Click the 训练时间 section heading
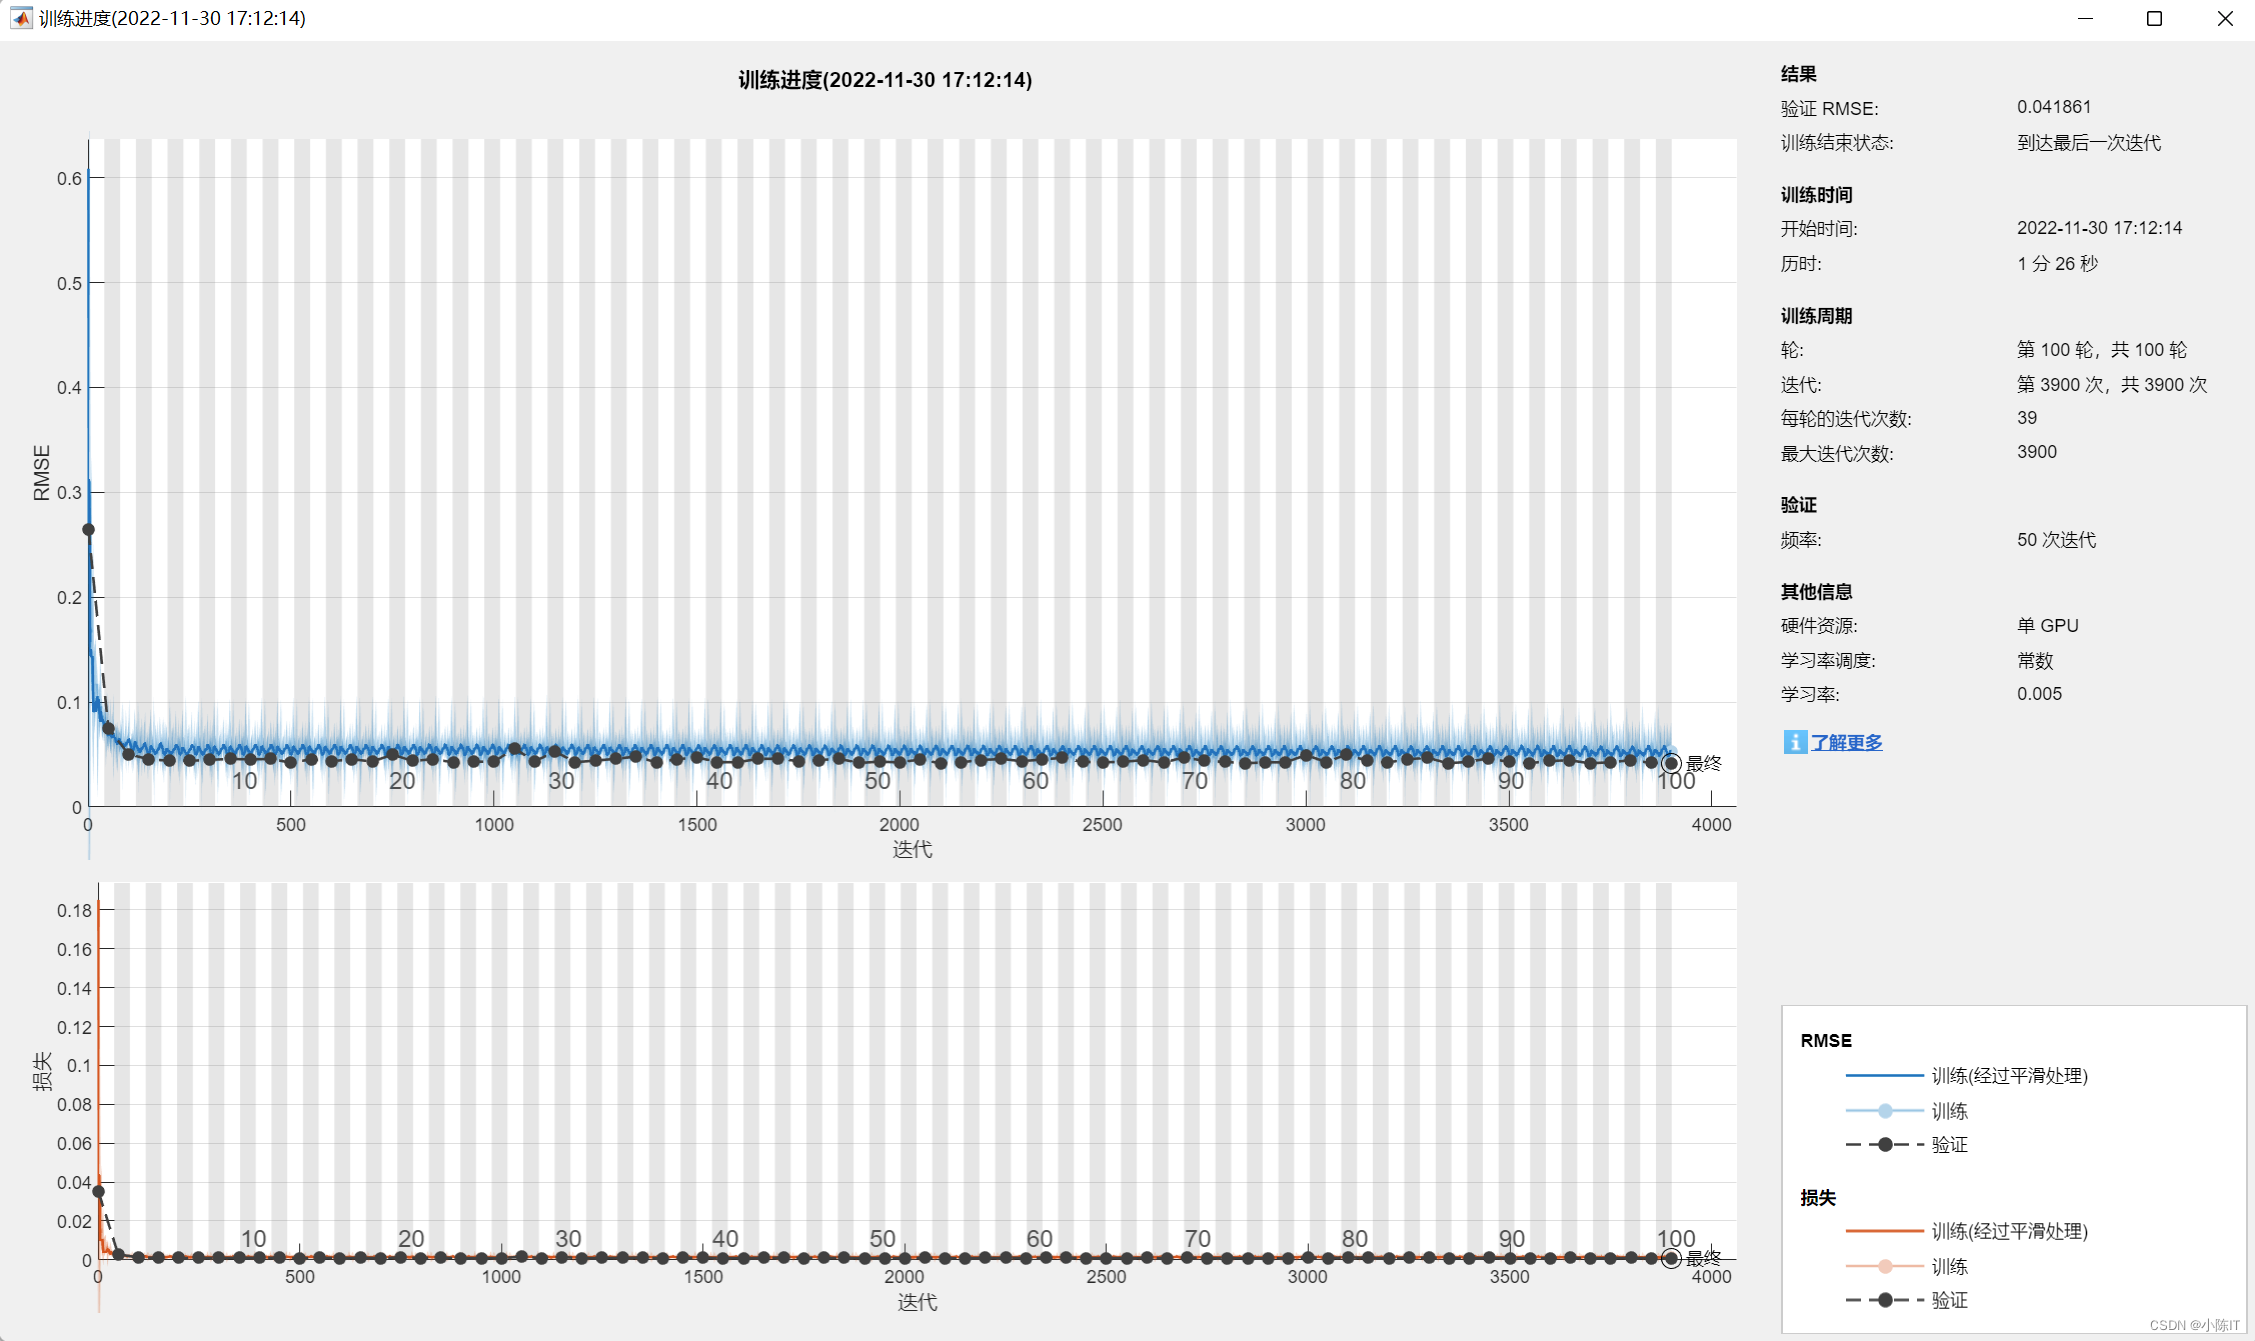 [x=1816, y=195]
